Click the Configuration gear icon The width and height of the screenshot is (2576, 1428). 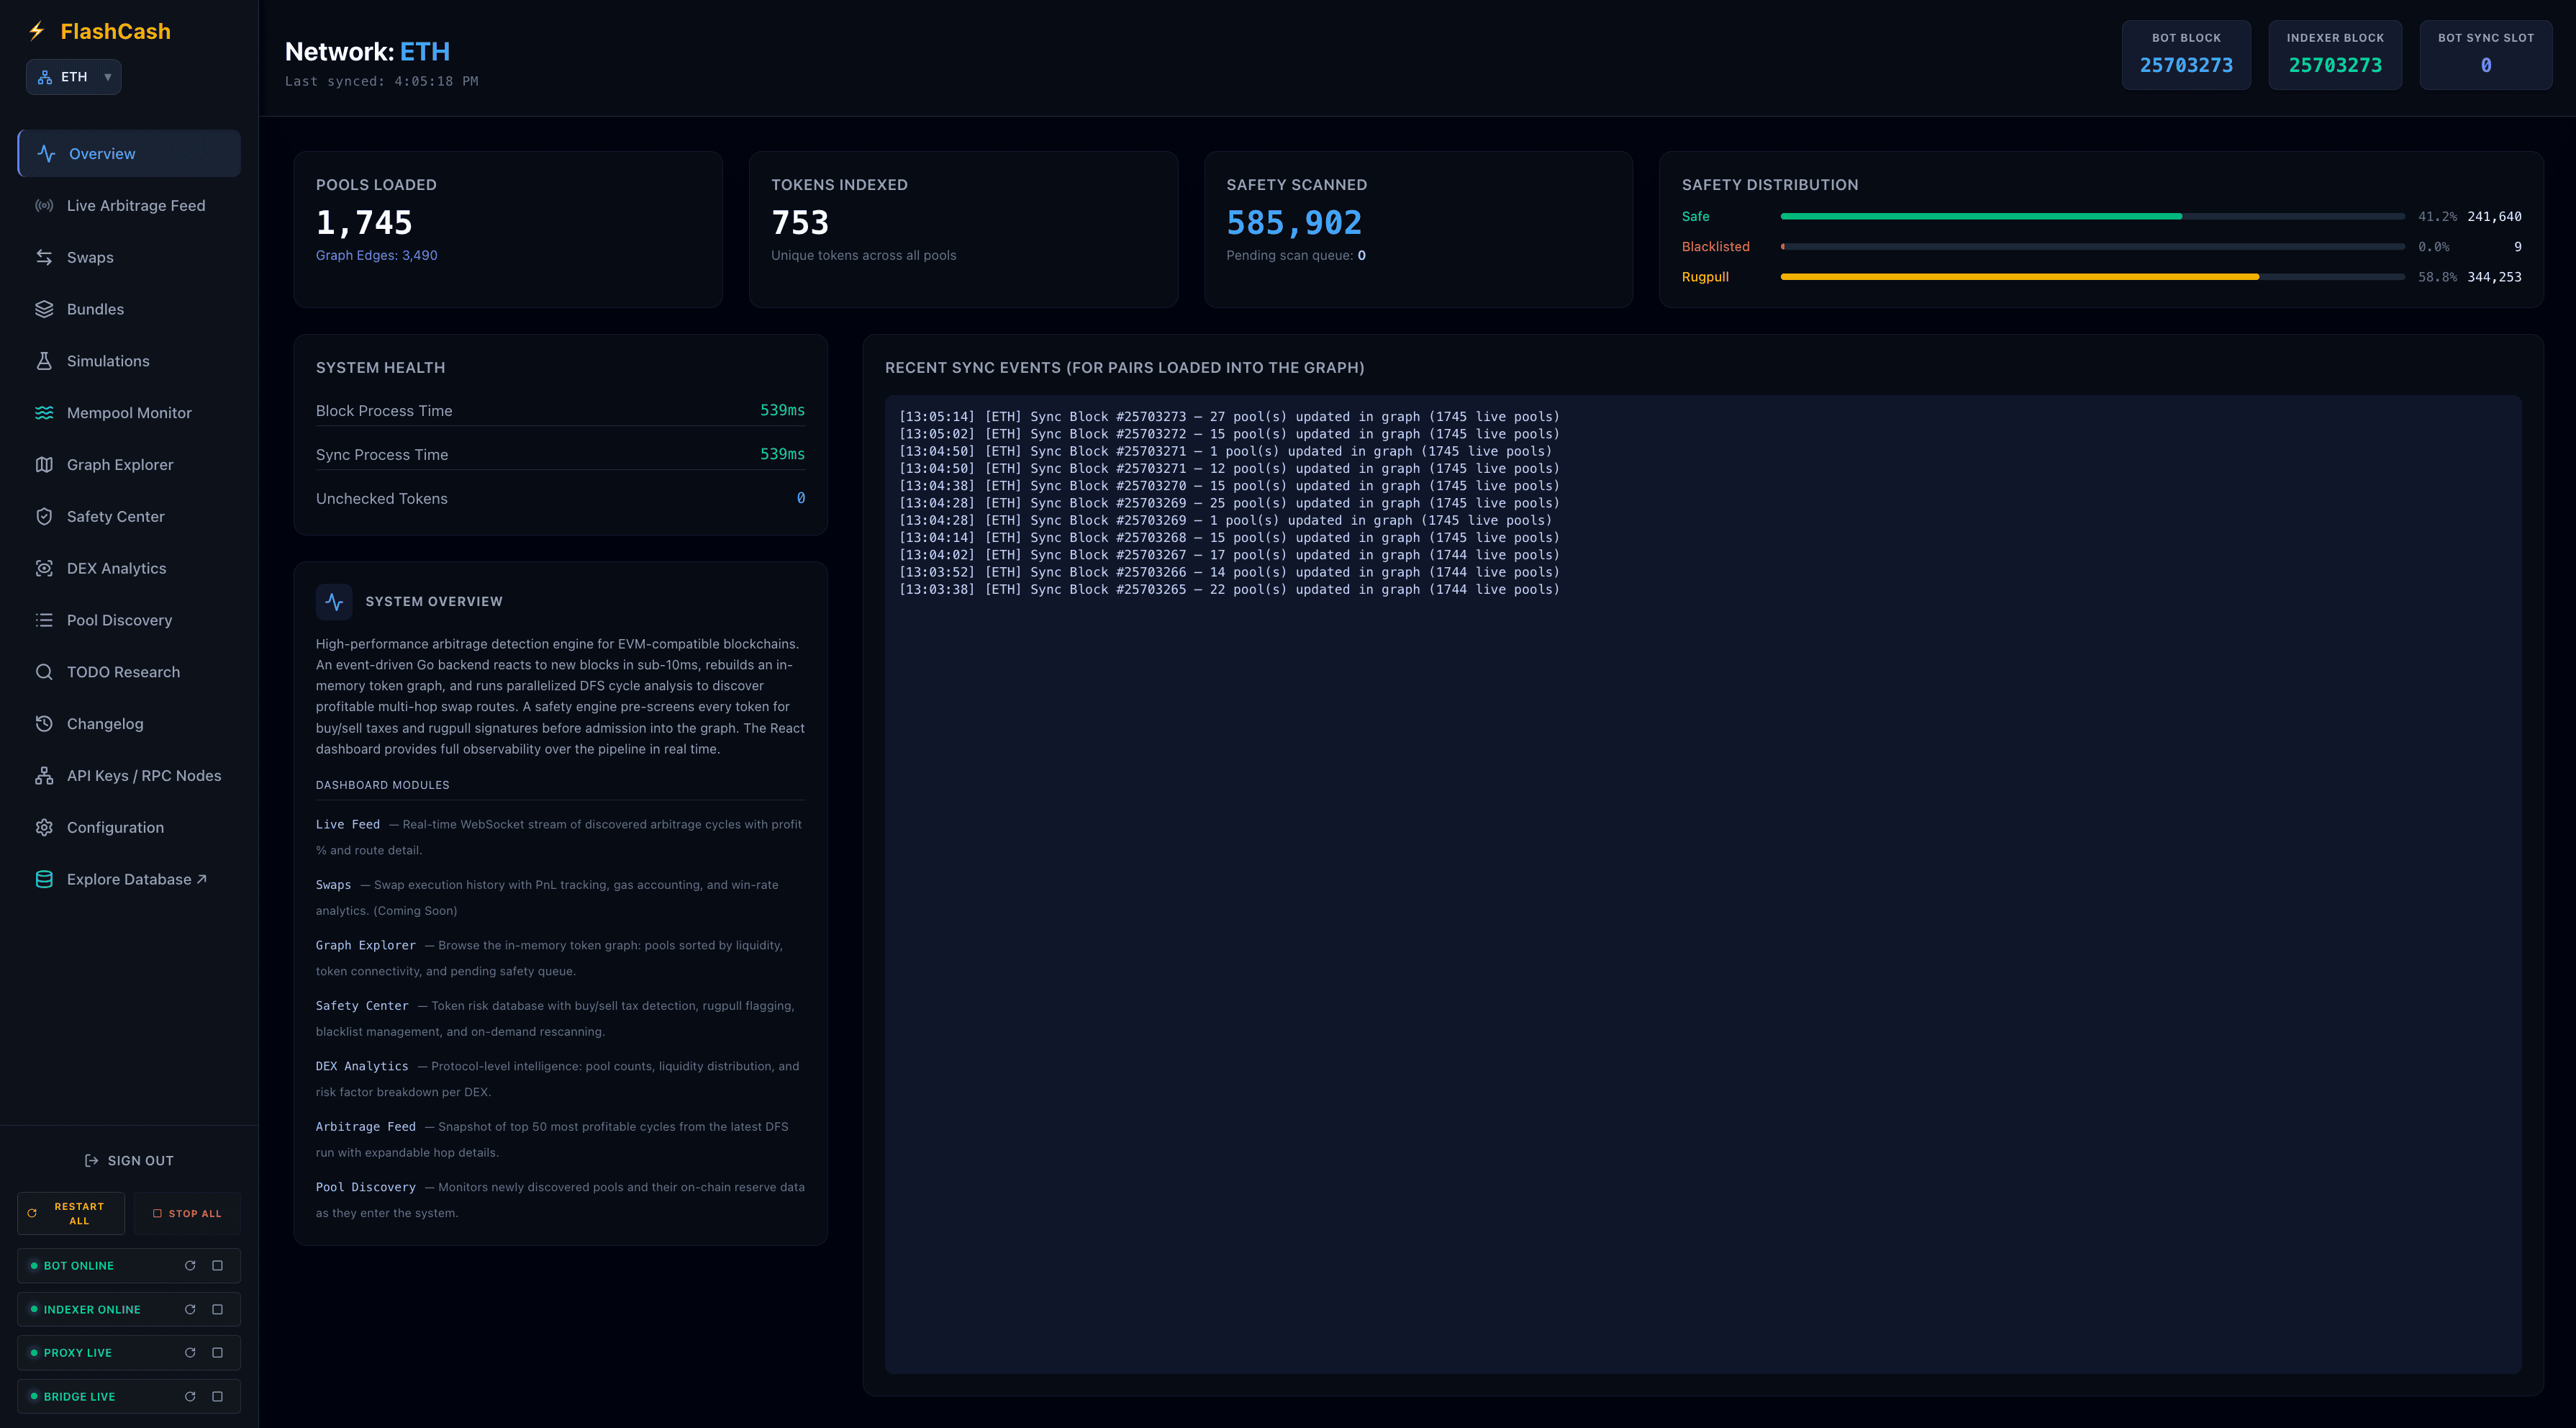pos(44,828)
